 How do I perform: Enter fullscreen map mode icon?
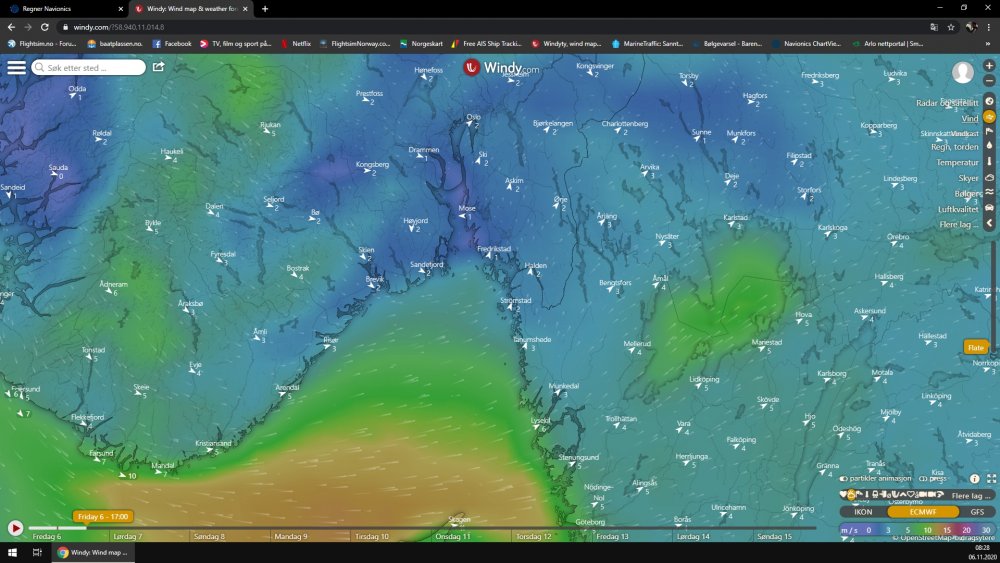click(x=991, y=478)
